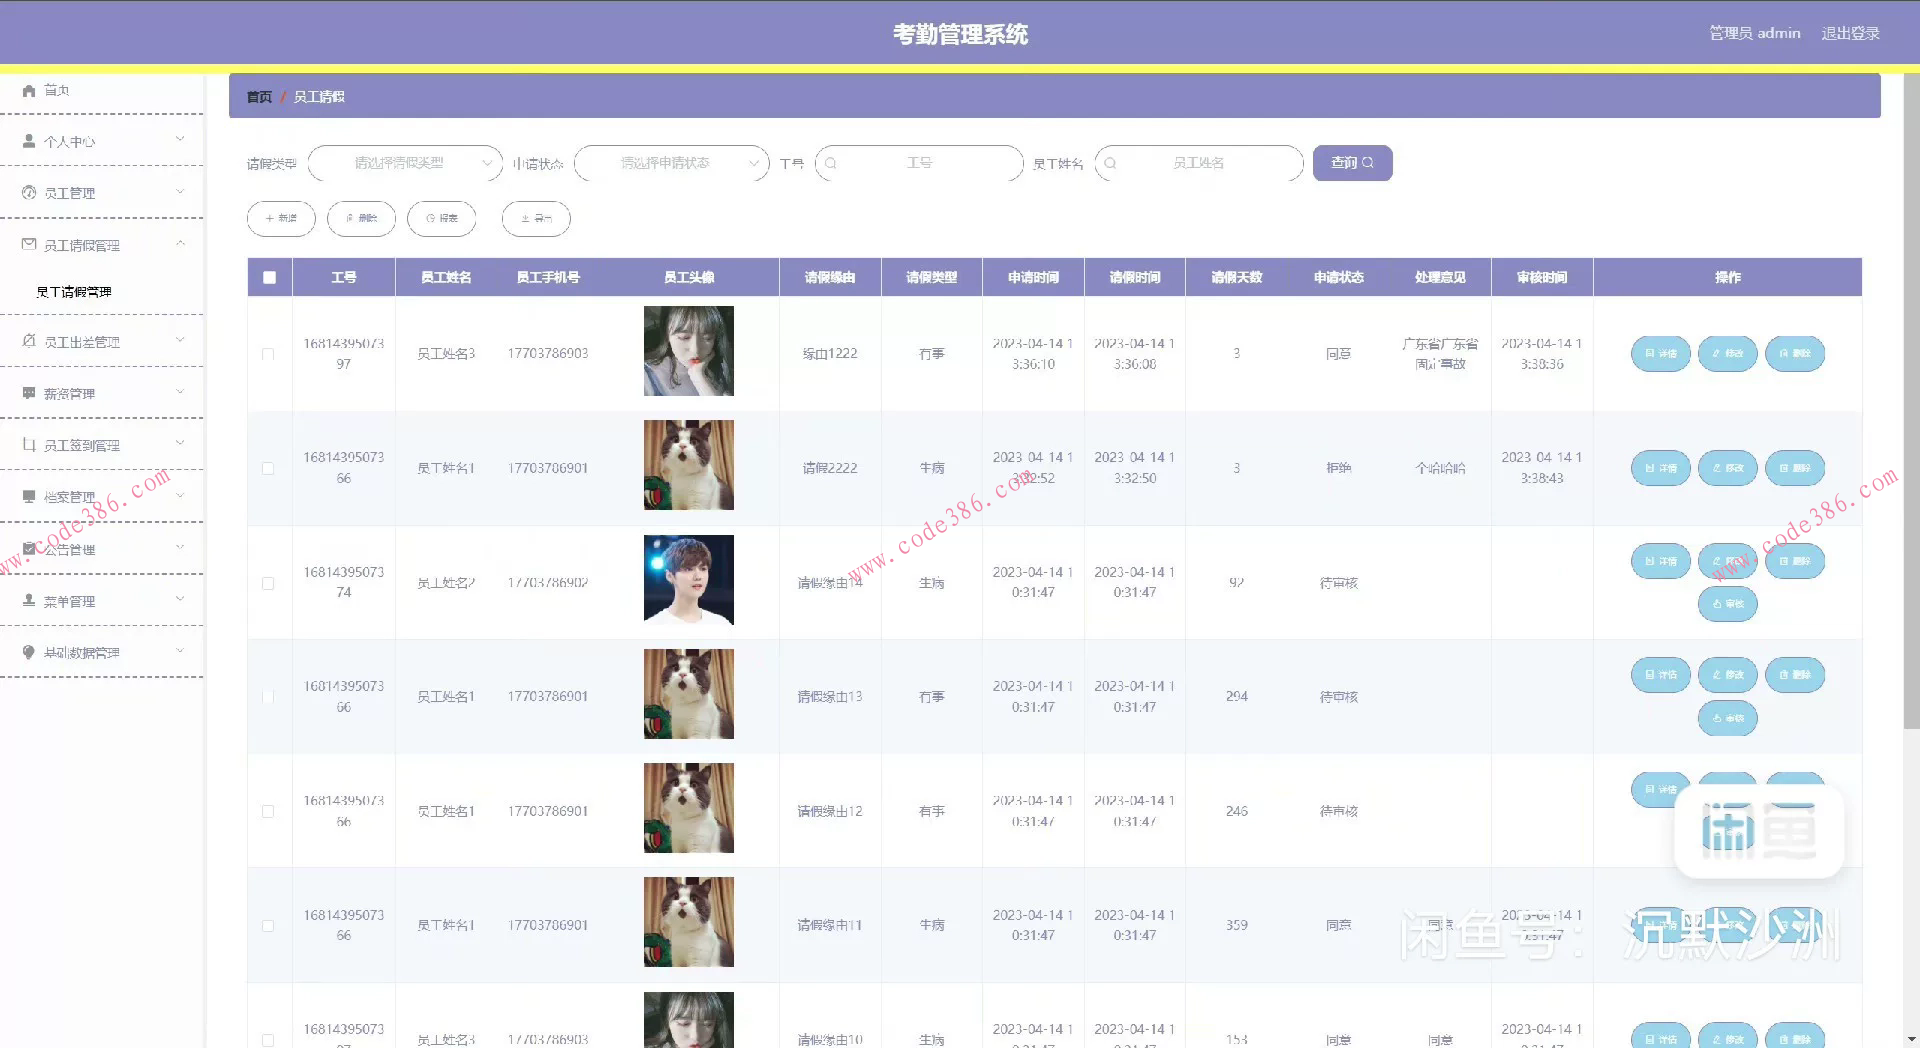The image size is (1920, 1048).
Task: Open the 请假类型 leave type dropdown
Action: point(405,163)
